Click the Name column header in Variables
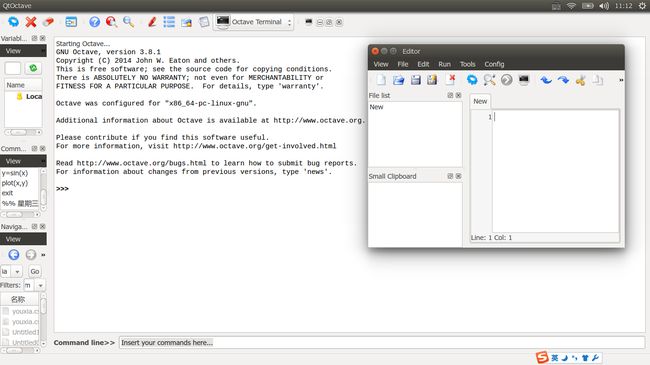The width and height of the screenshot is (650, 365). pyautogui.click(x=23, y=85)
